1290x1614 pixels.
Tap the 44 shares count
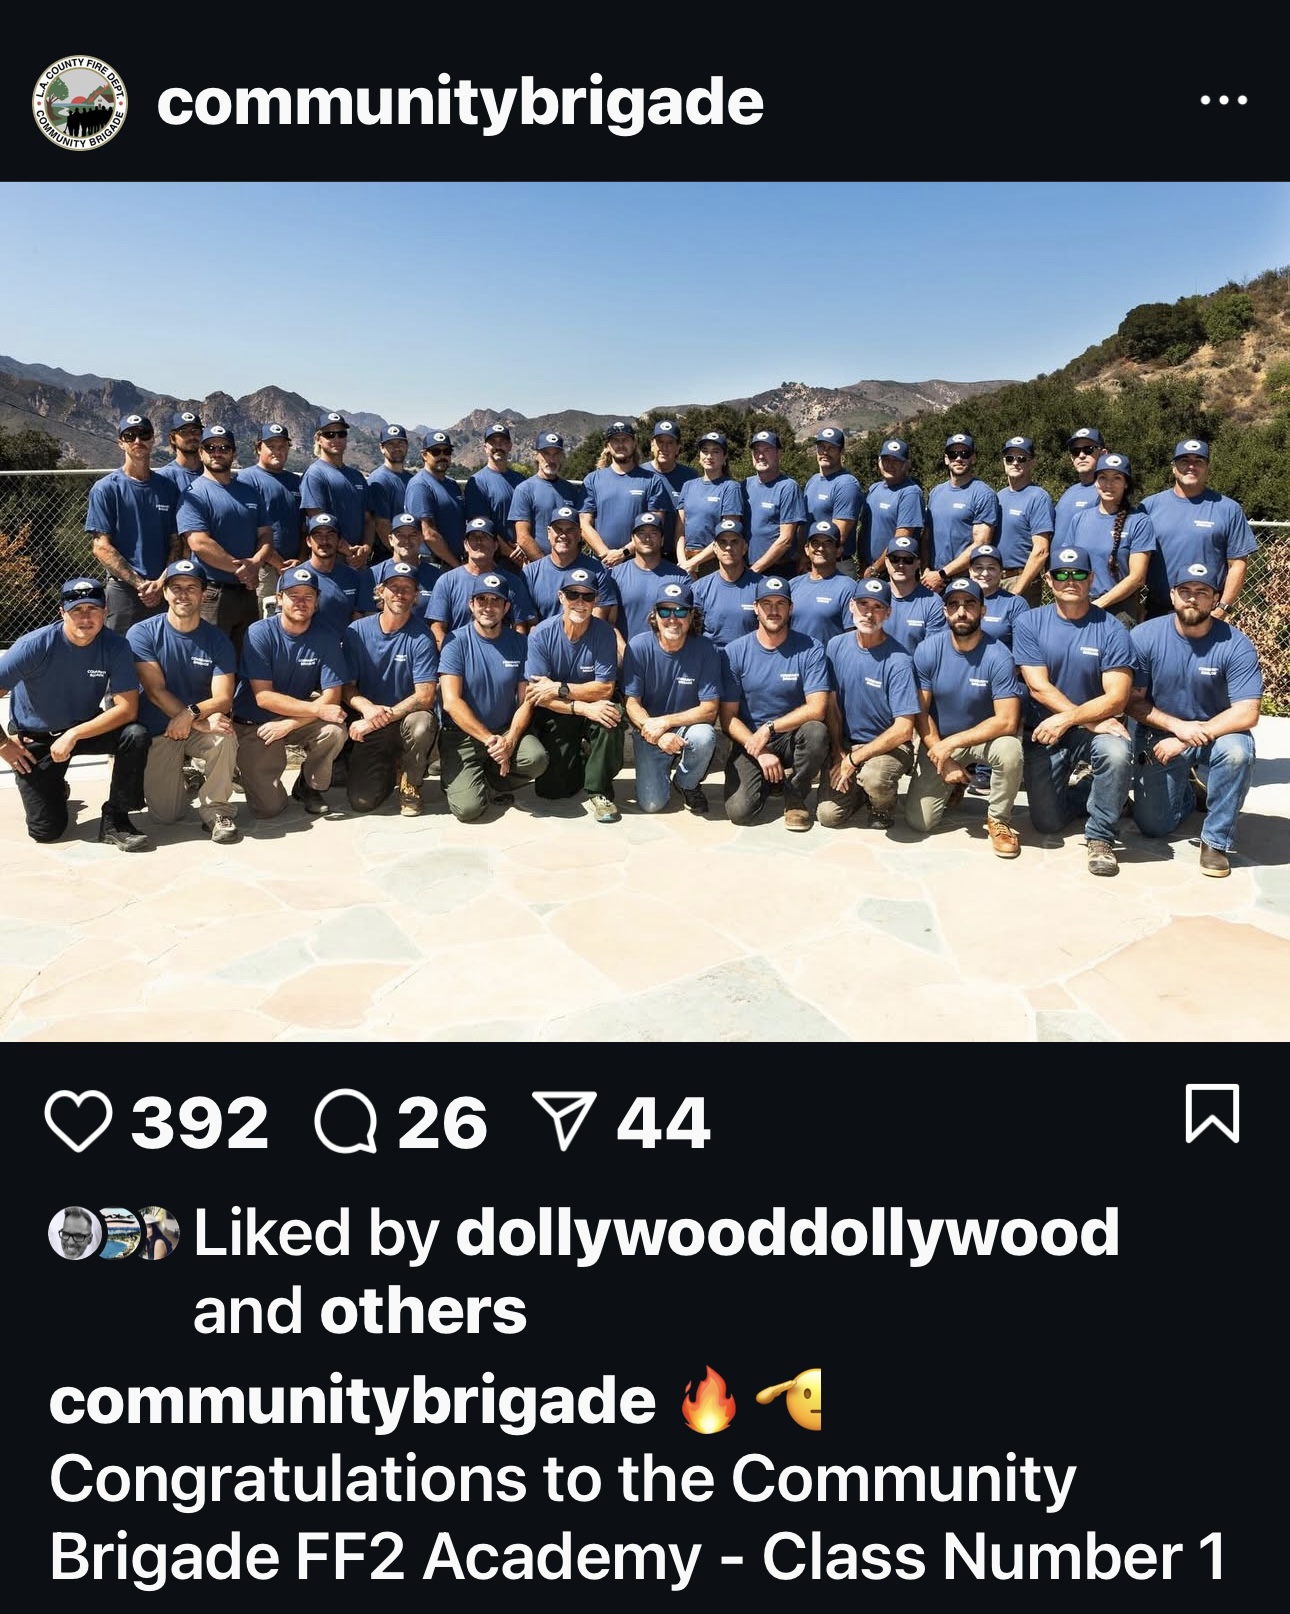(x=663, y=1122)
